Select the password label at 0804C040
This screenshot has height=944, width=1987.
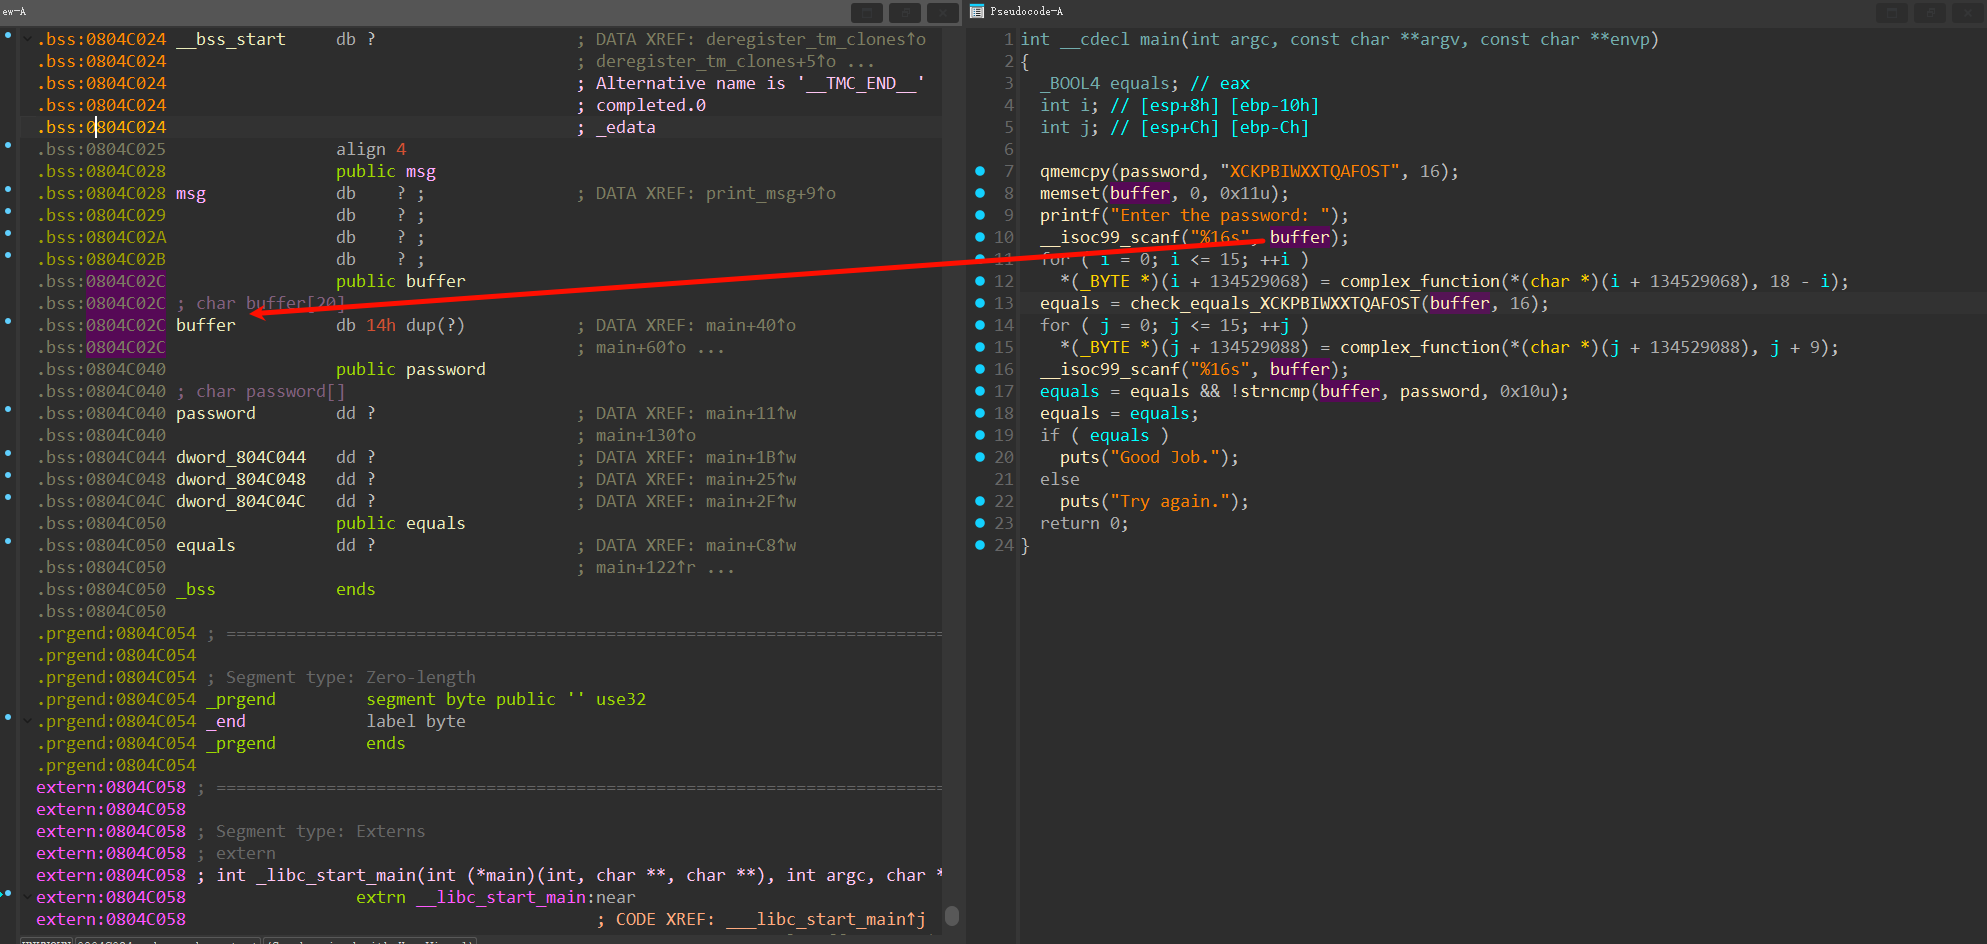[x=216, y=413]
